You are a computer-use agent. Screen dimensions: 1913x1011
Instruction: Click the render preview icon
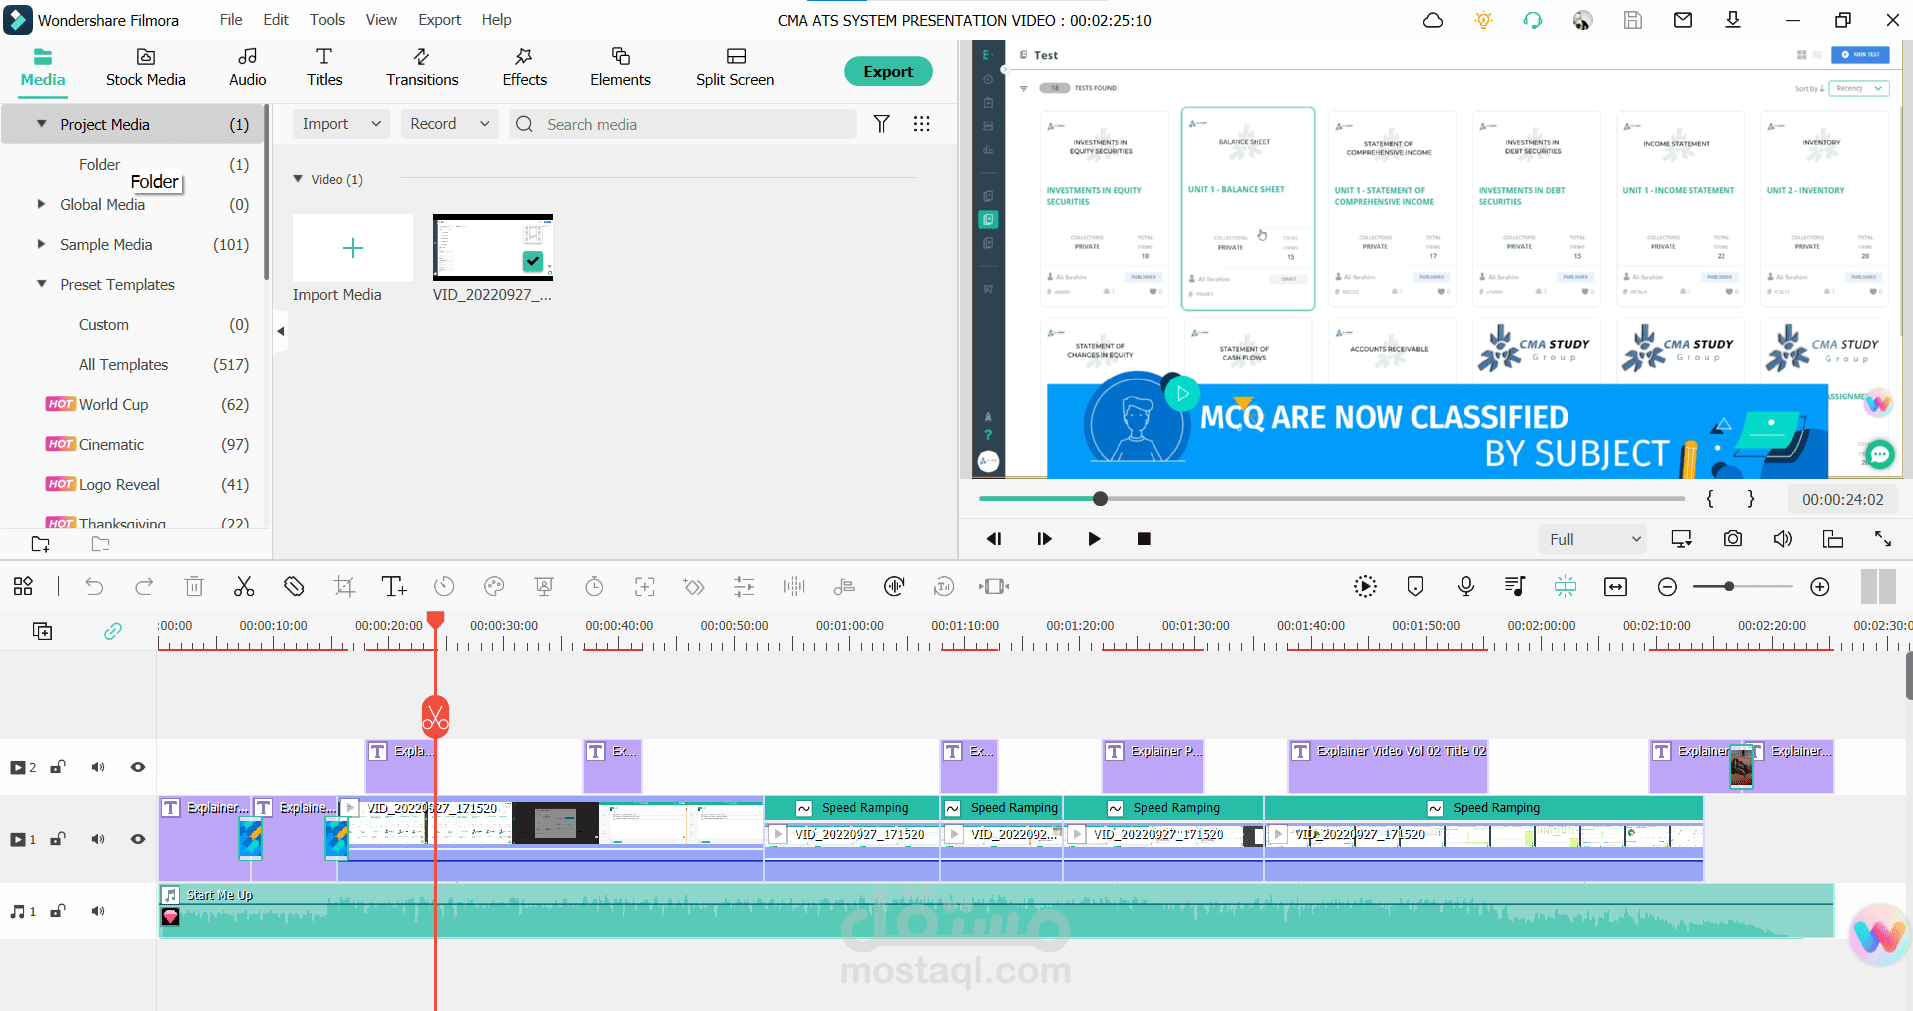click(1365, 587)
